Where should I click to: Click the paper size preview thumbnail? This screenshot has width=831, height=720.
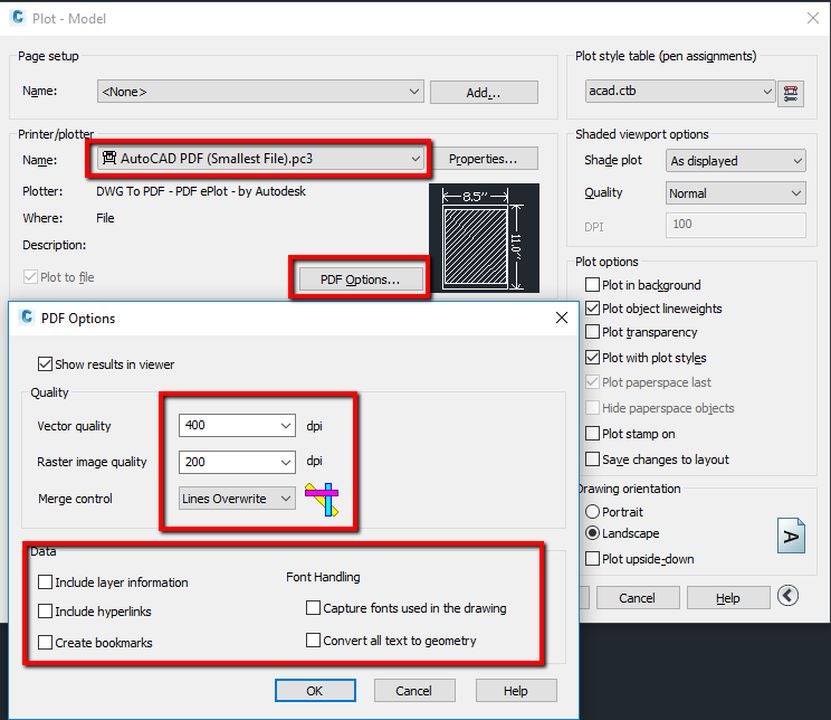(x=486, y=240)
